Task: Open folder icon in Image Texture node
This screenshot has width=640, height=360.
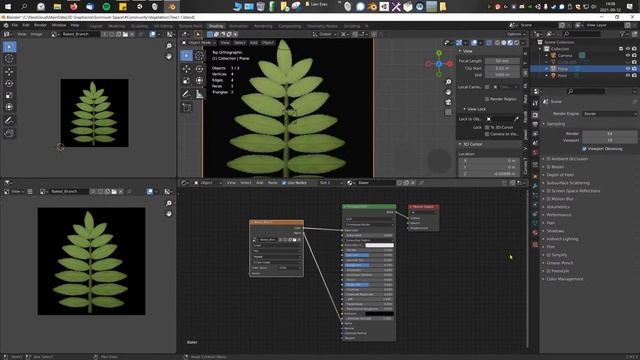Action: [294, 240]
